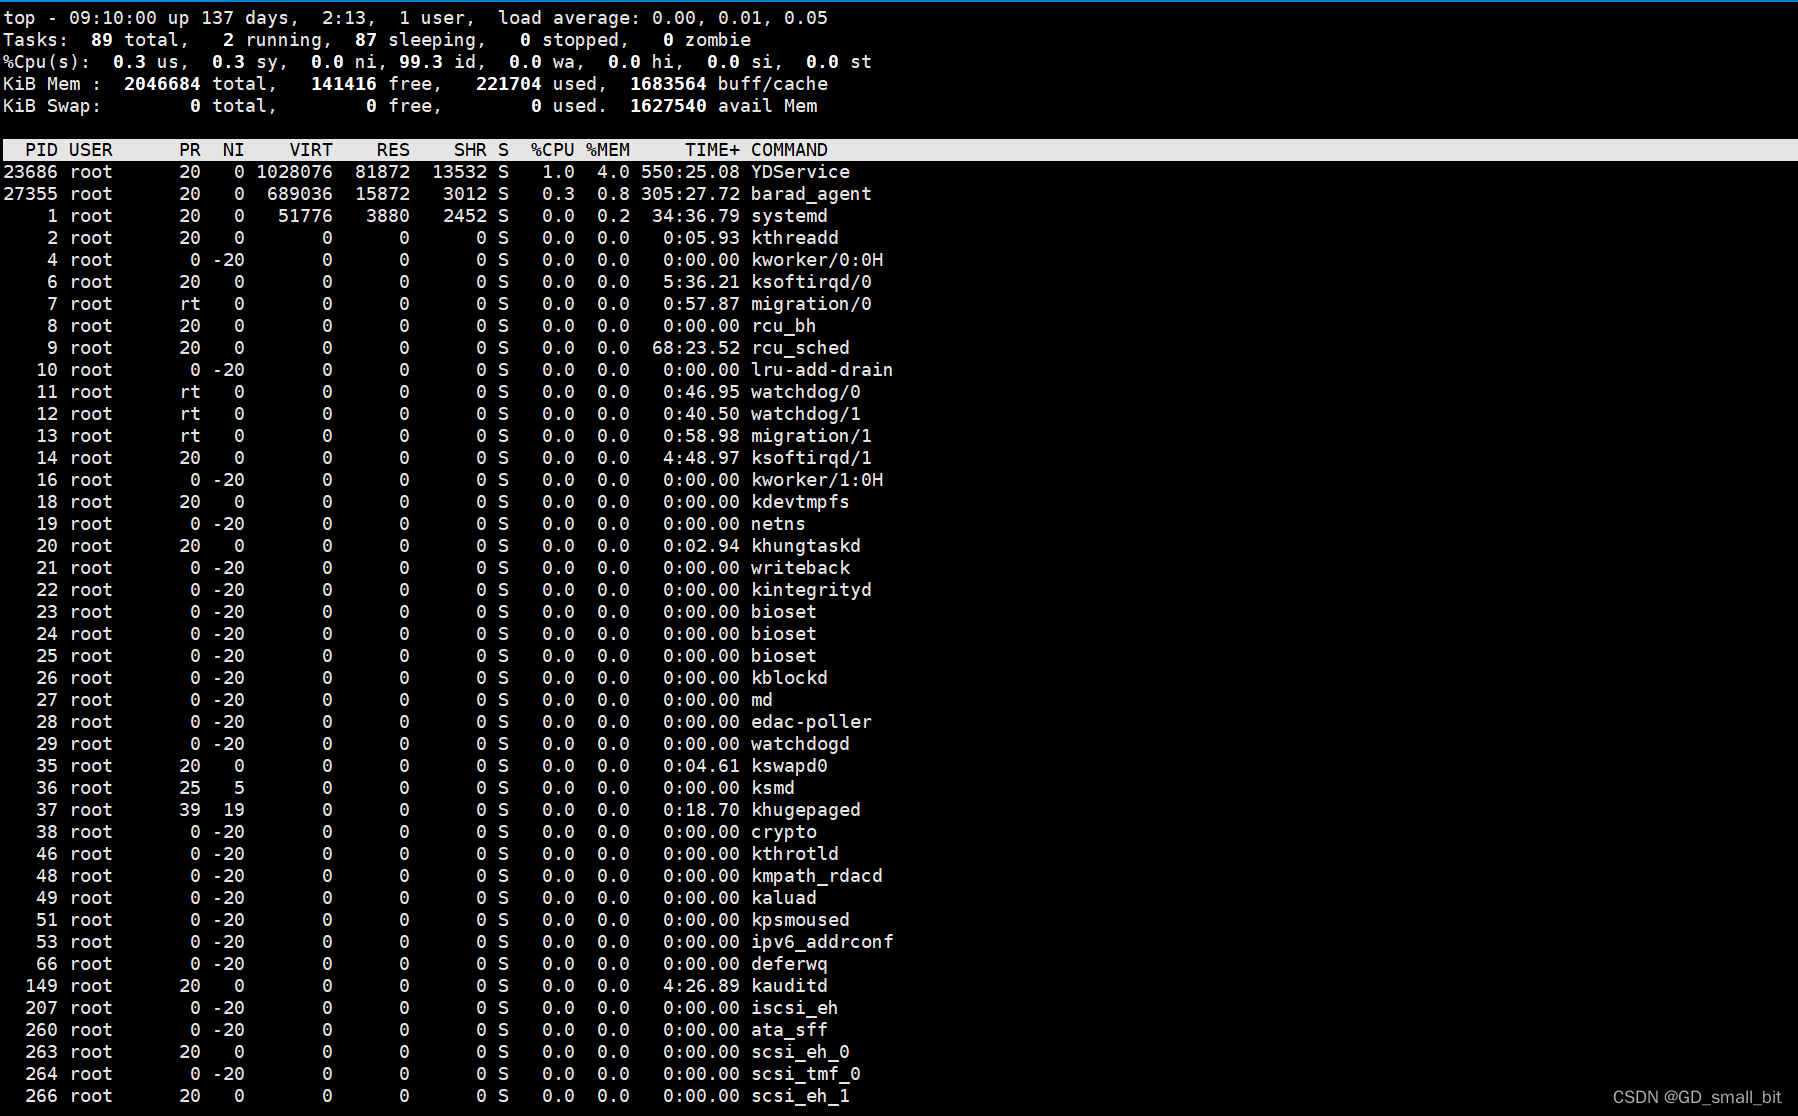The image size is (1798, 1116).
Task: Select the scsi_eh_0 command
Action: pos(800,1052)
